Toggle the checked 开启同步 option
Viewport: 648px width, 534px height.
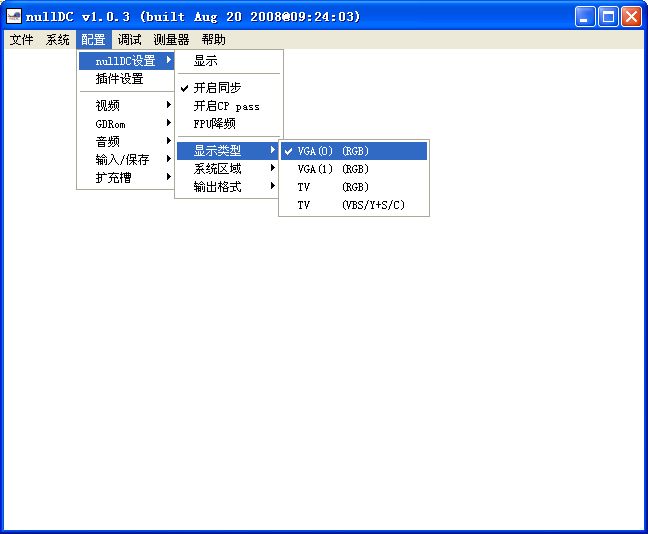click(x=229, y=88)
